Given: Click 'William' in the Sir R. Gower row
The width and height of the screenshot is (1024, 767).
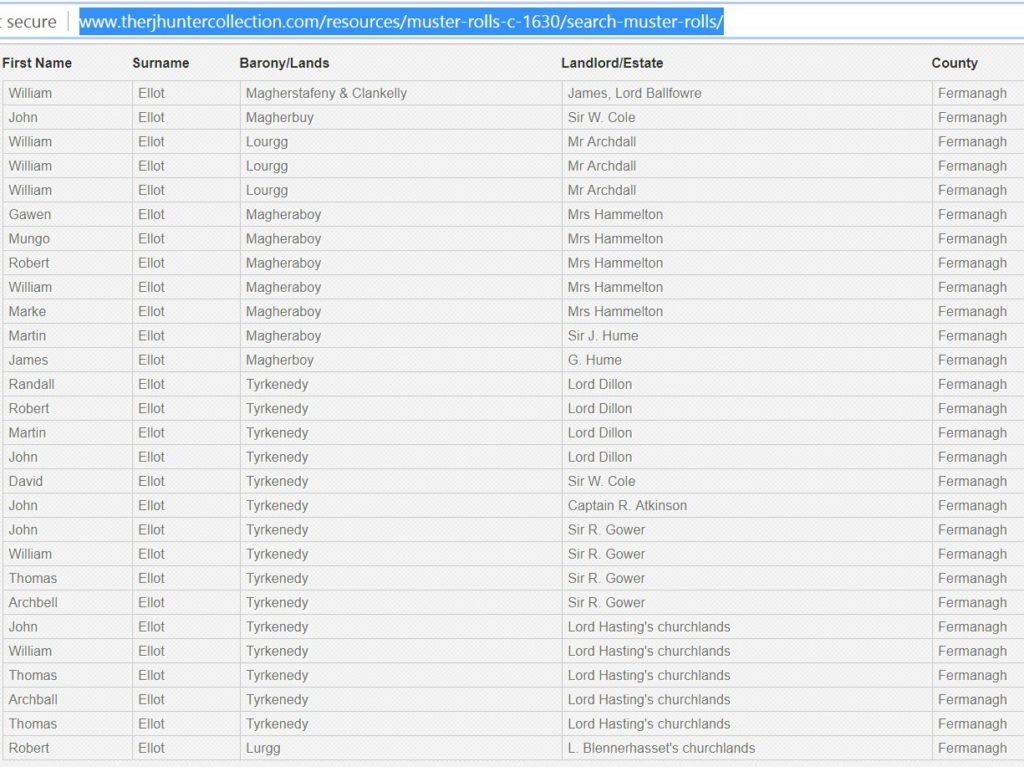Looking at the screenshot, I should [30, 554].
